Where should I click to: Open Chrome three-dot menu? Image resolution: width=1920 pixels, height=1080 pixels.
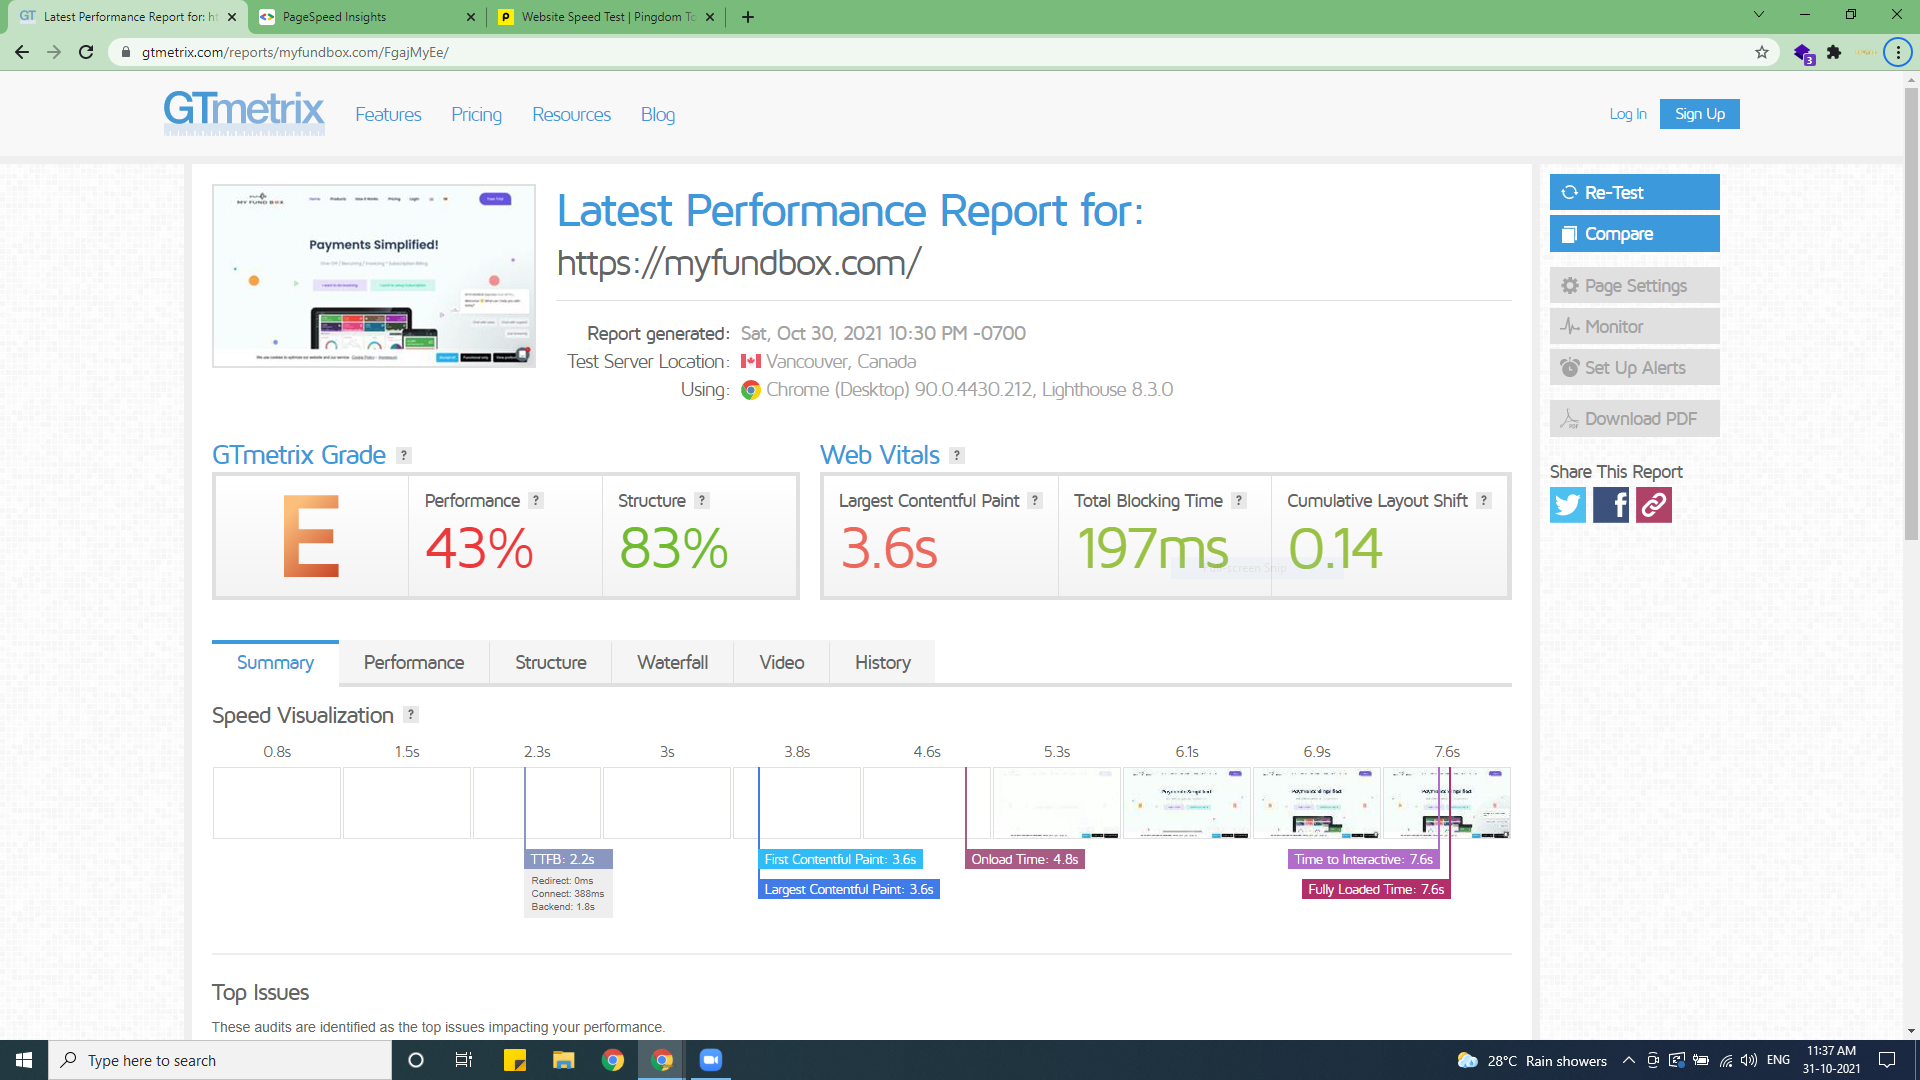[x=1897, y=52]
